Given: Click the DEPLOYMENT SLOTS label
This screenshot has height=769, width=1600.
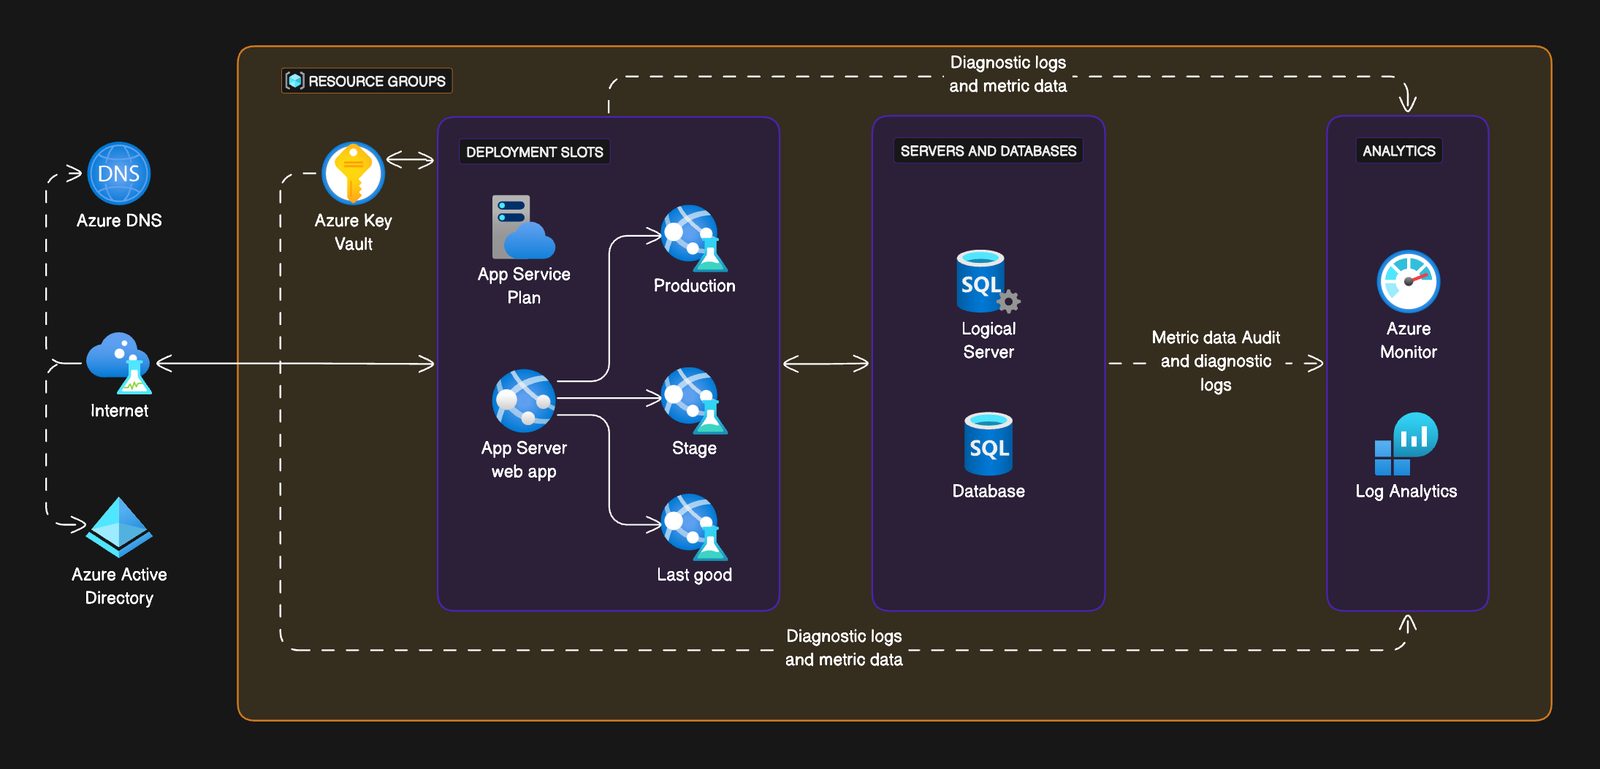Looking at the screenshot, I should click(535, 152).
